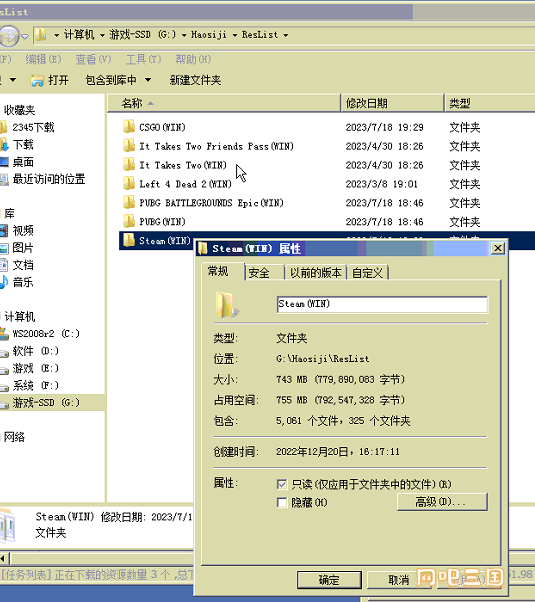
Task: Click the CSGO(WIN) folder icon
Action: pos(129,126)
